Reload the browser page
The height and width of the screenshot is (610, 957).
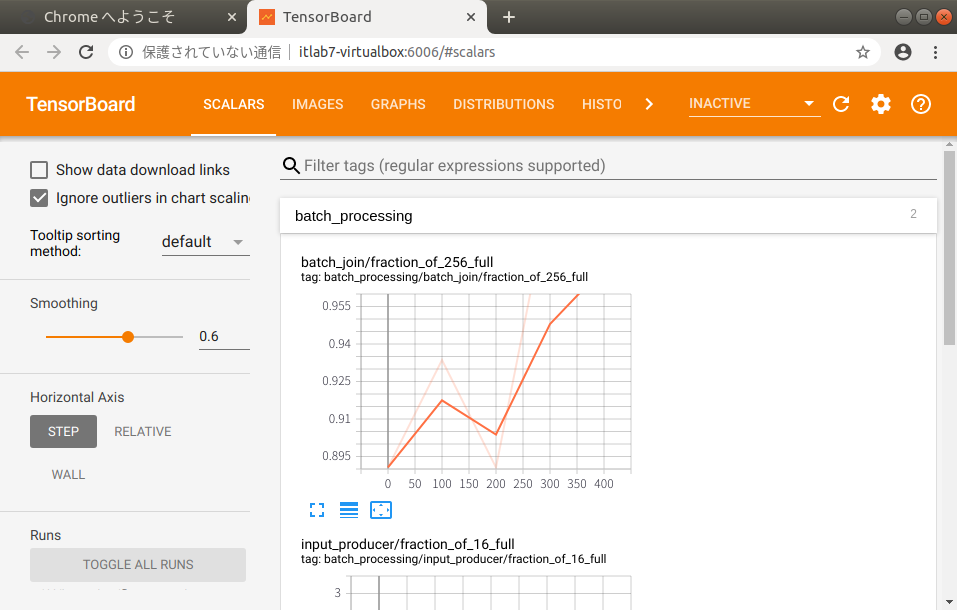[x=86, y=52]
